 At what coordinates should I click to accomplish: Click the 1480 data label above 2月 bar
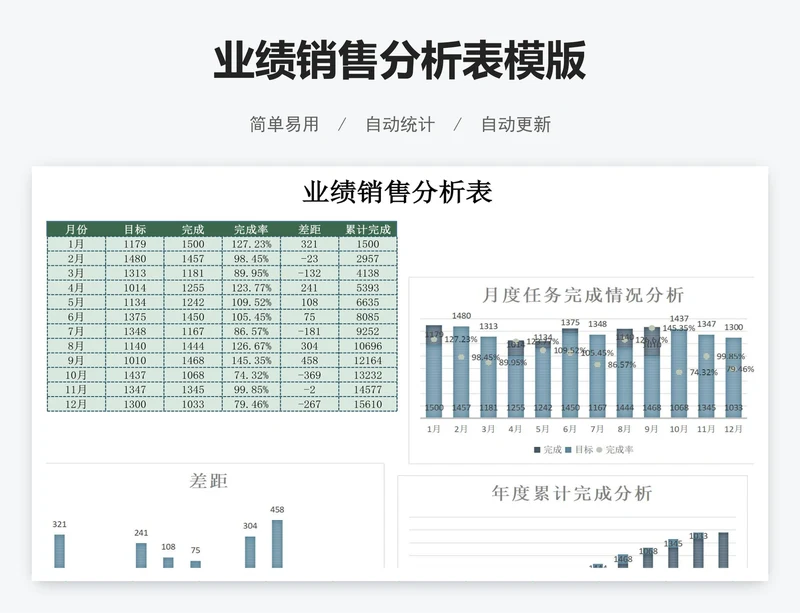point(461,316)
